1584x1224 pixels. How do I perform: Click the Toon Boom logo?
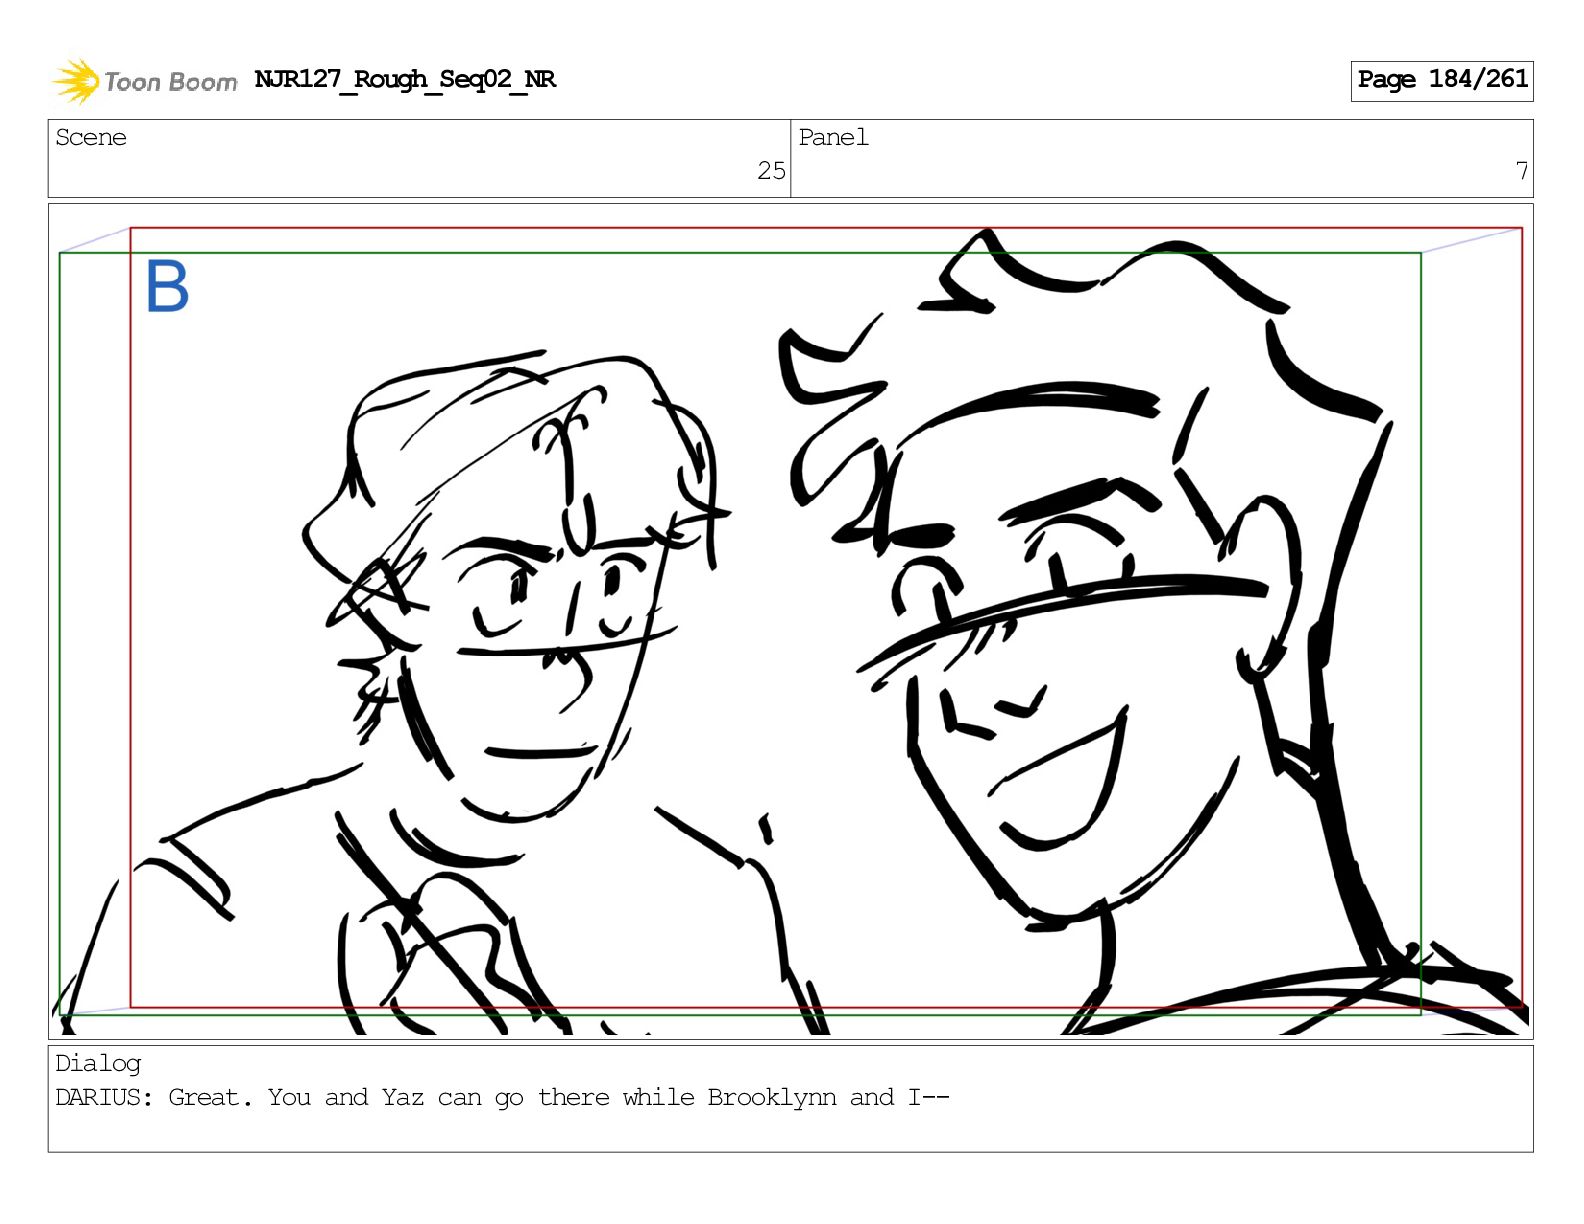pyautogui.click(x=145, y=81)
